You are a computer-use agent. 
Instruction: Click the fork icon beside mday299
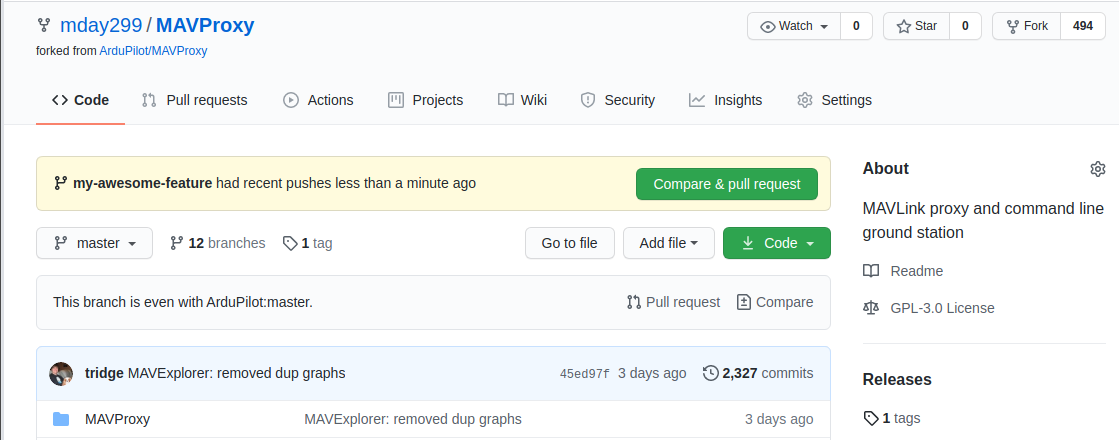[44, 26]
